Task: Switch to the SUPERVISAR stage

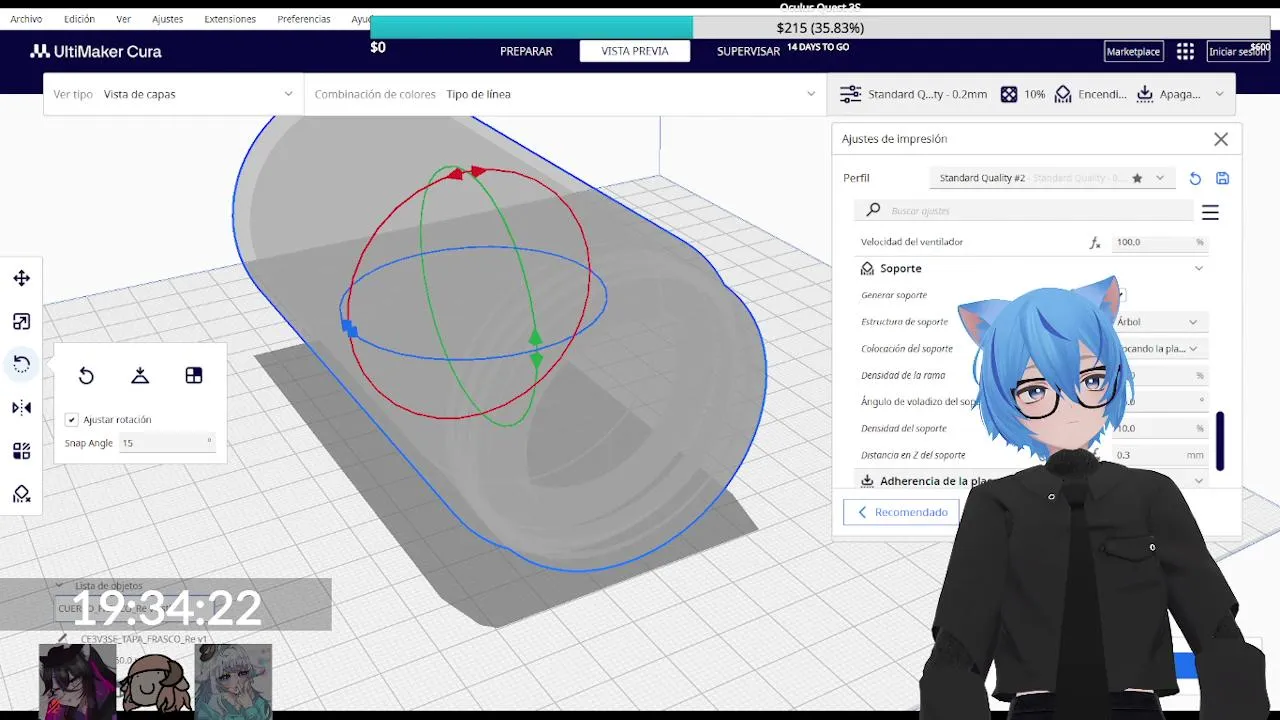Action: (x=748, y=51)
